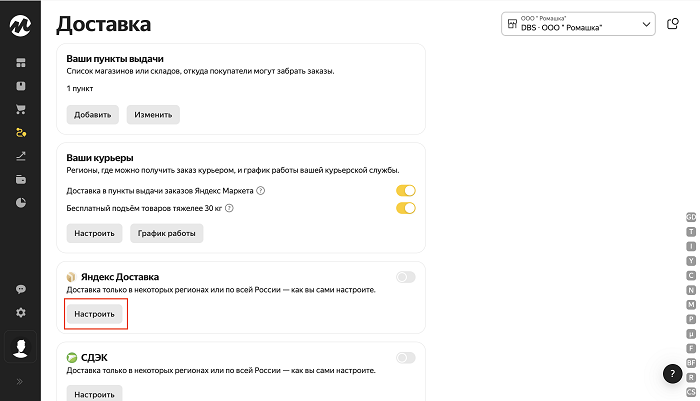
Task: Open the chat messages sidebar icon
Action: click(x=21, y=289)
